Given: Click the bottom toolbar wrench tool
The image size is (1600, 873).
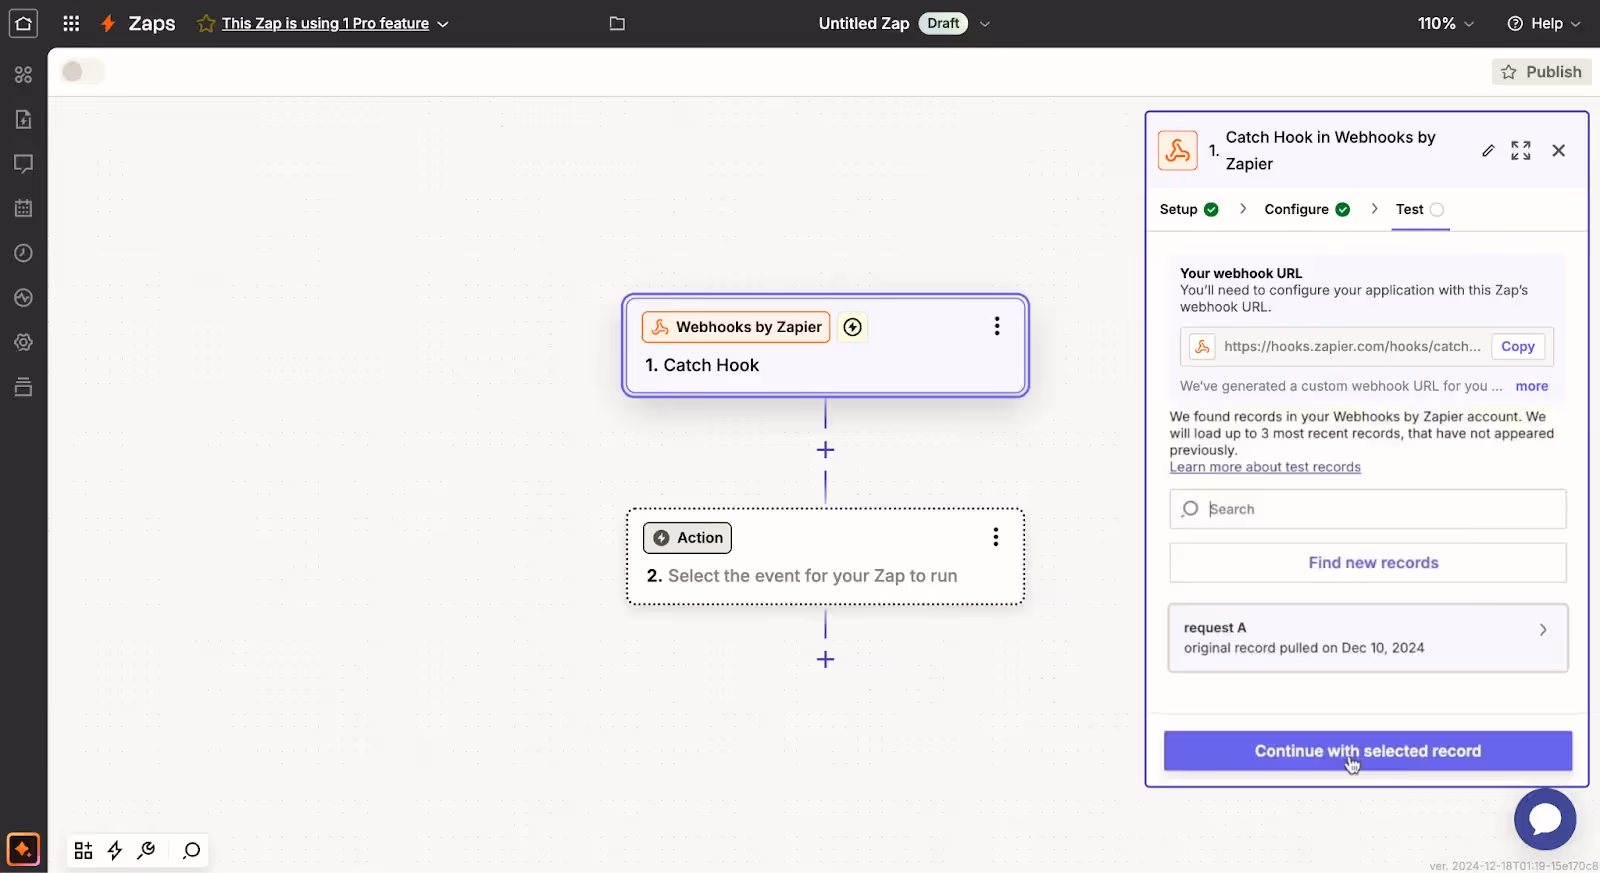Looking at the screenshot, I should [x=146, y=850].
